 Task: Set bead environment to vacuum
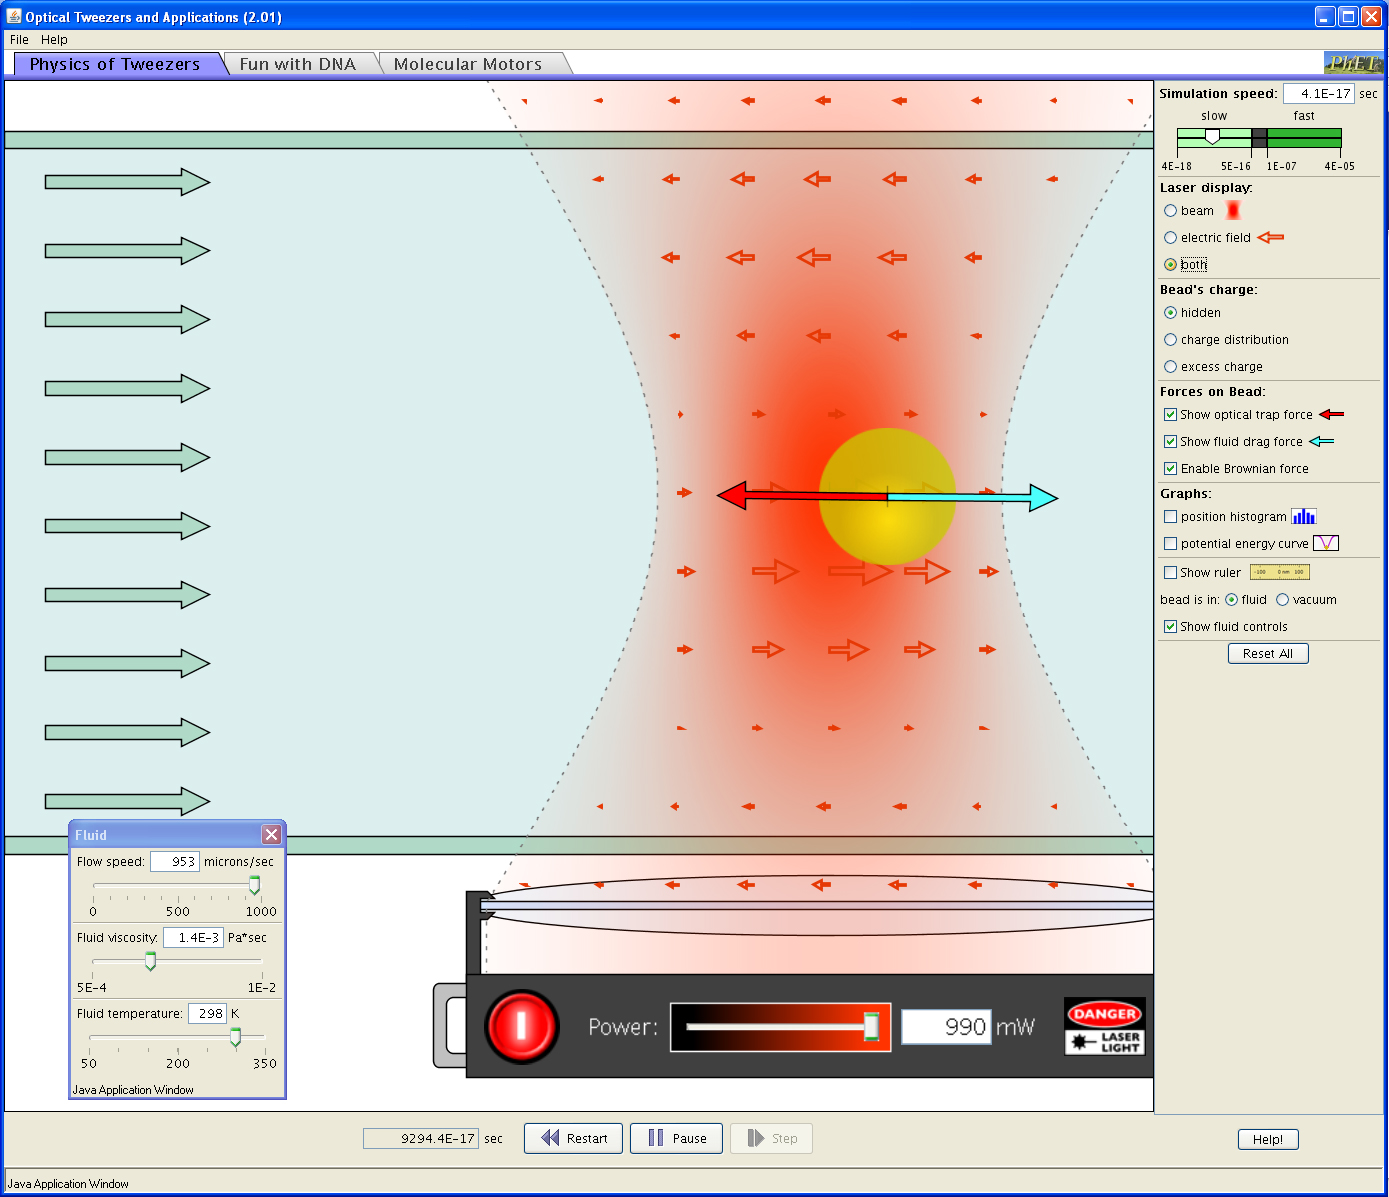[1282, 600]
